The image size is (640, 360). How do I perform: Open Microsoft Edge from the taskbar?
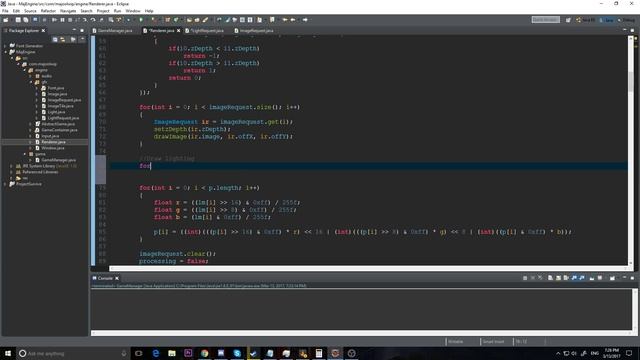(156, 353)
